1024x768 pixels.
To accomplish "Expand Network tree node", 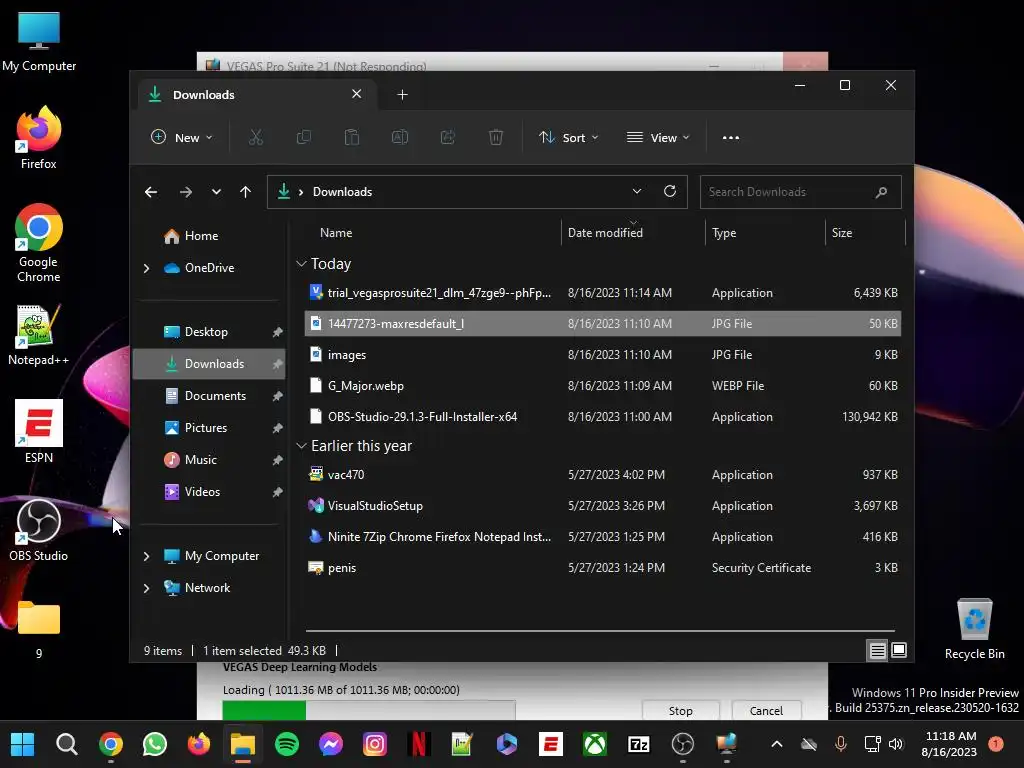I will (146, 588).
